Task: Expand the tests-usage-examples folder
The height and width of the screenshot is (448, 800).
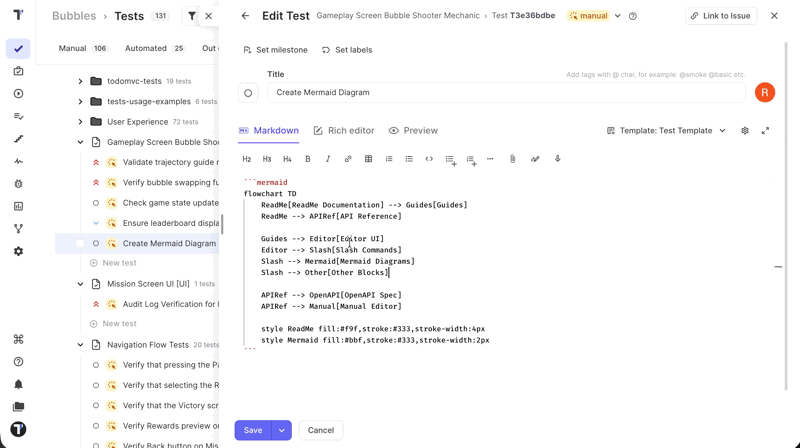Action: pyautogui.click(x=80, y=102)
